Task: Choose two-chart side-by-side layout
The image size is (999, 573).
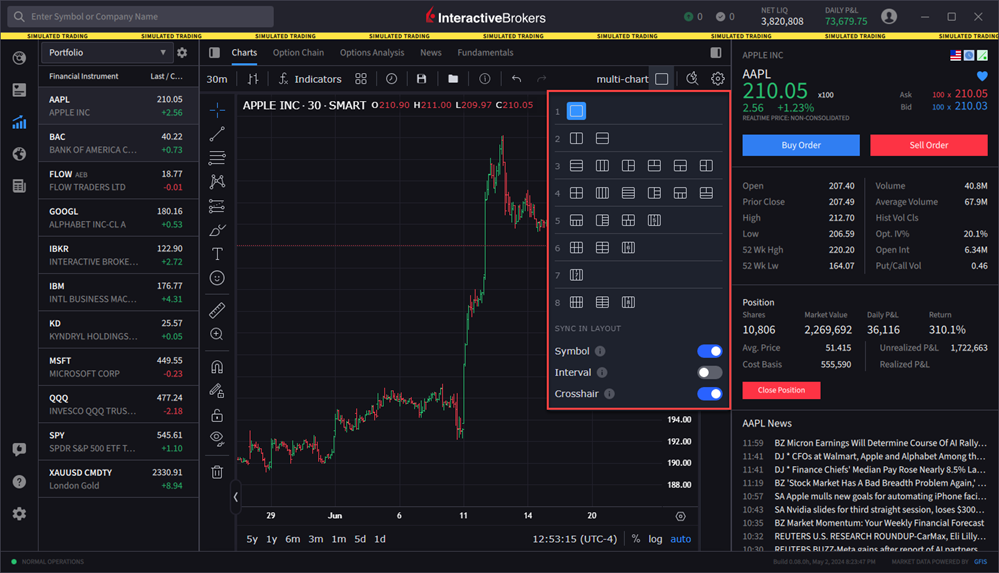Action: coord(576,138)
